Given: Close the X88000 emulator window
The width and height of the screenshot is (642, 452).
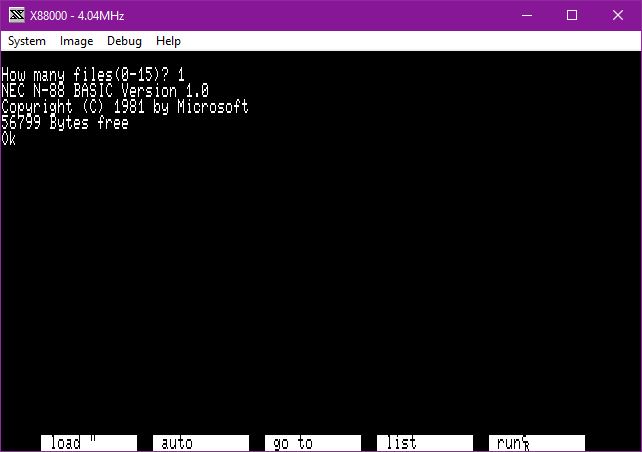Looking at the screenshot, I should (x=618, y=16).
